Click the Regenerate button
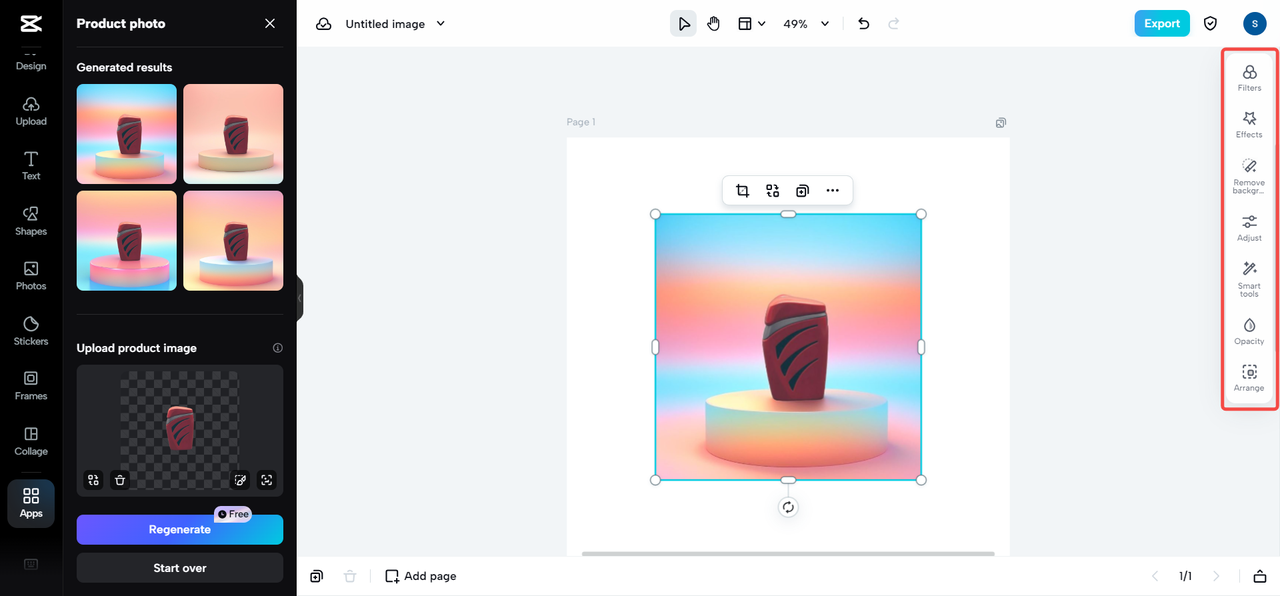 point(180,530)
